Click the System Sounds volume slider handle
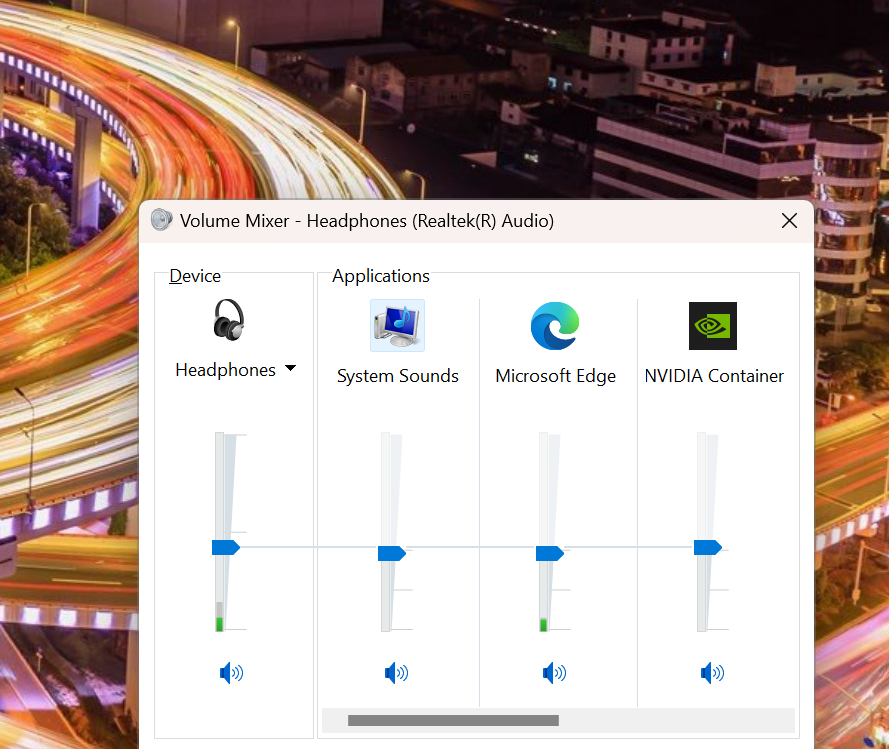Screen dimensions: 889x749 [391, 553]
